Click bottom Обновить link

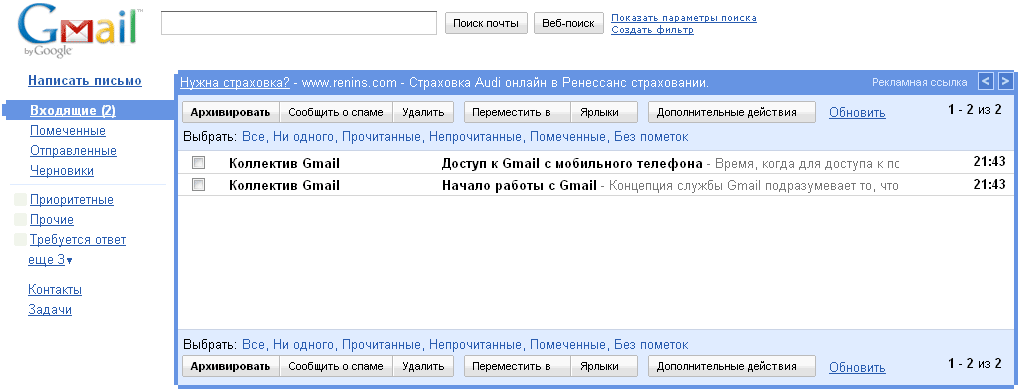[857, 368]
